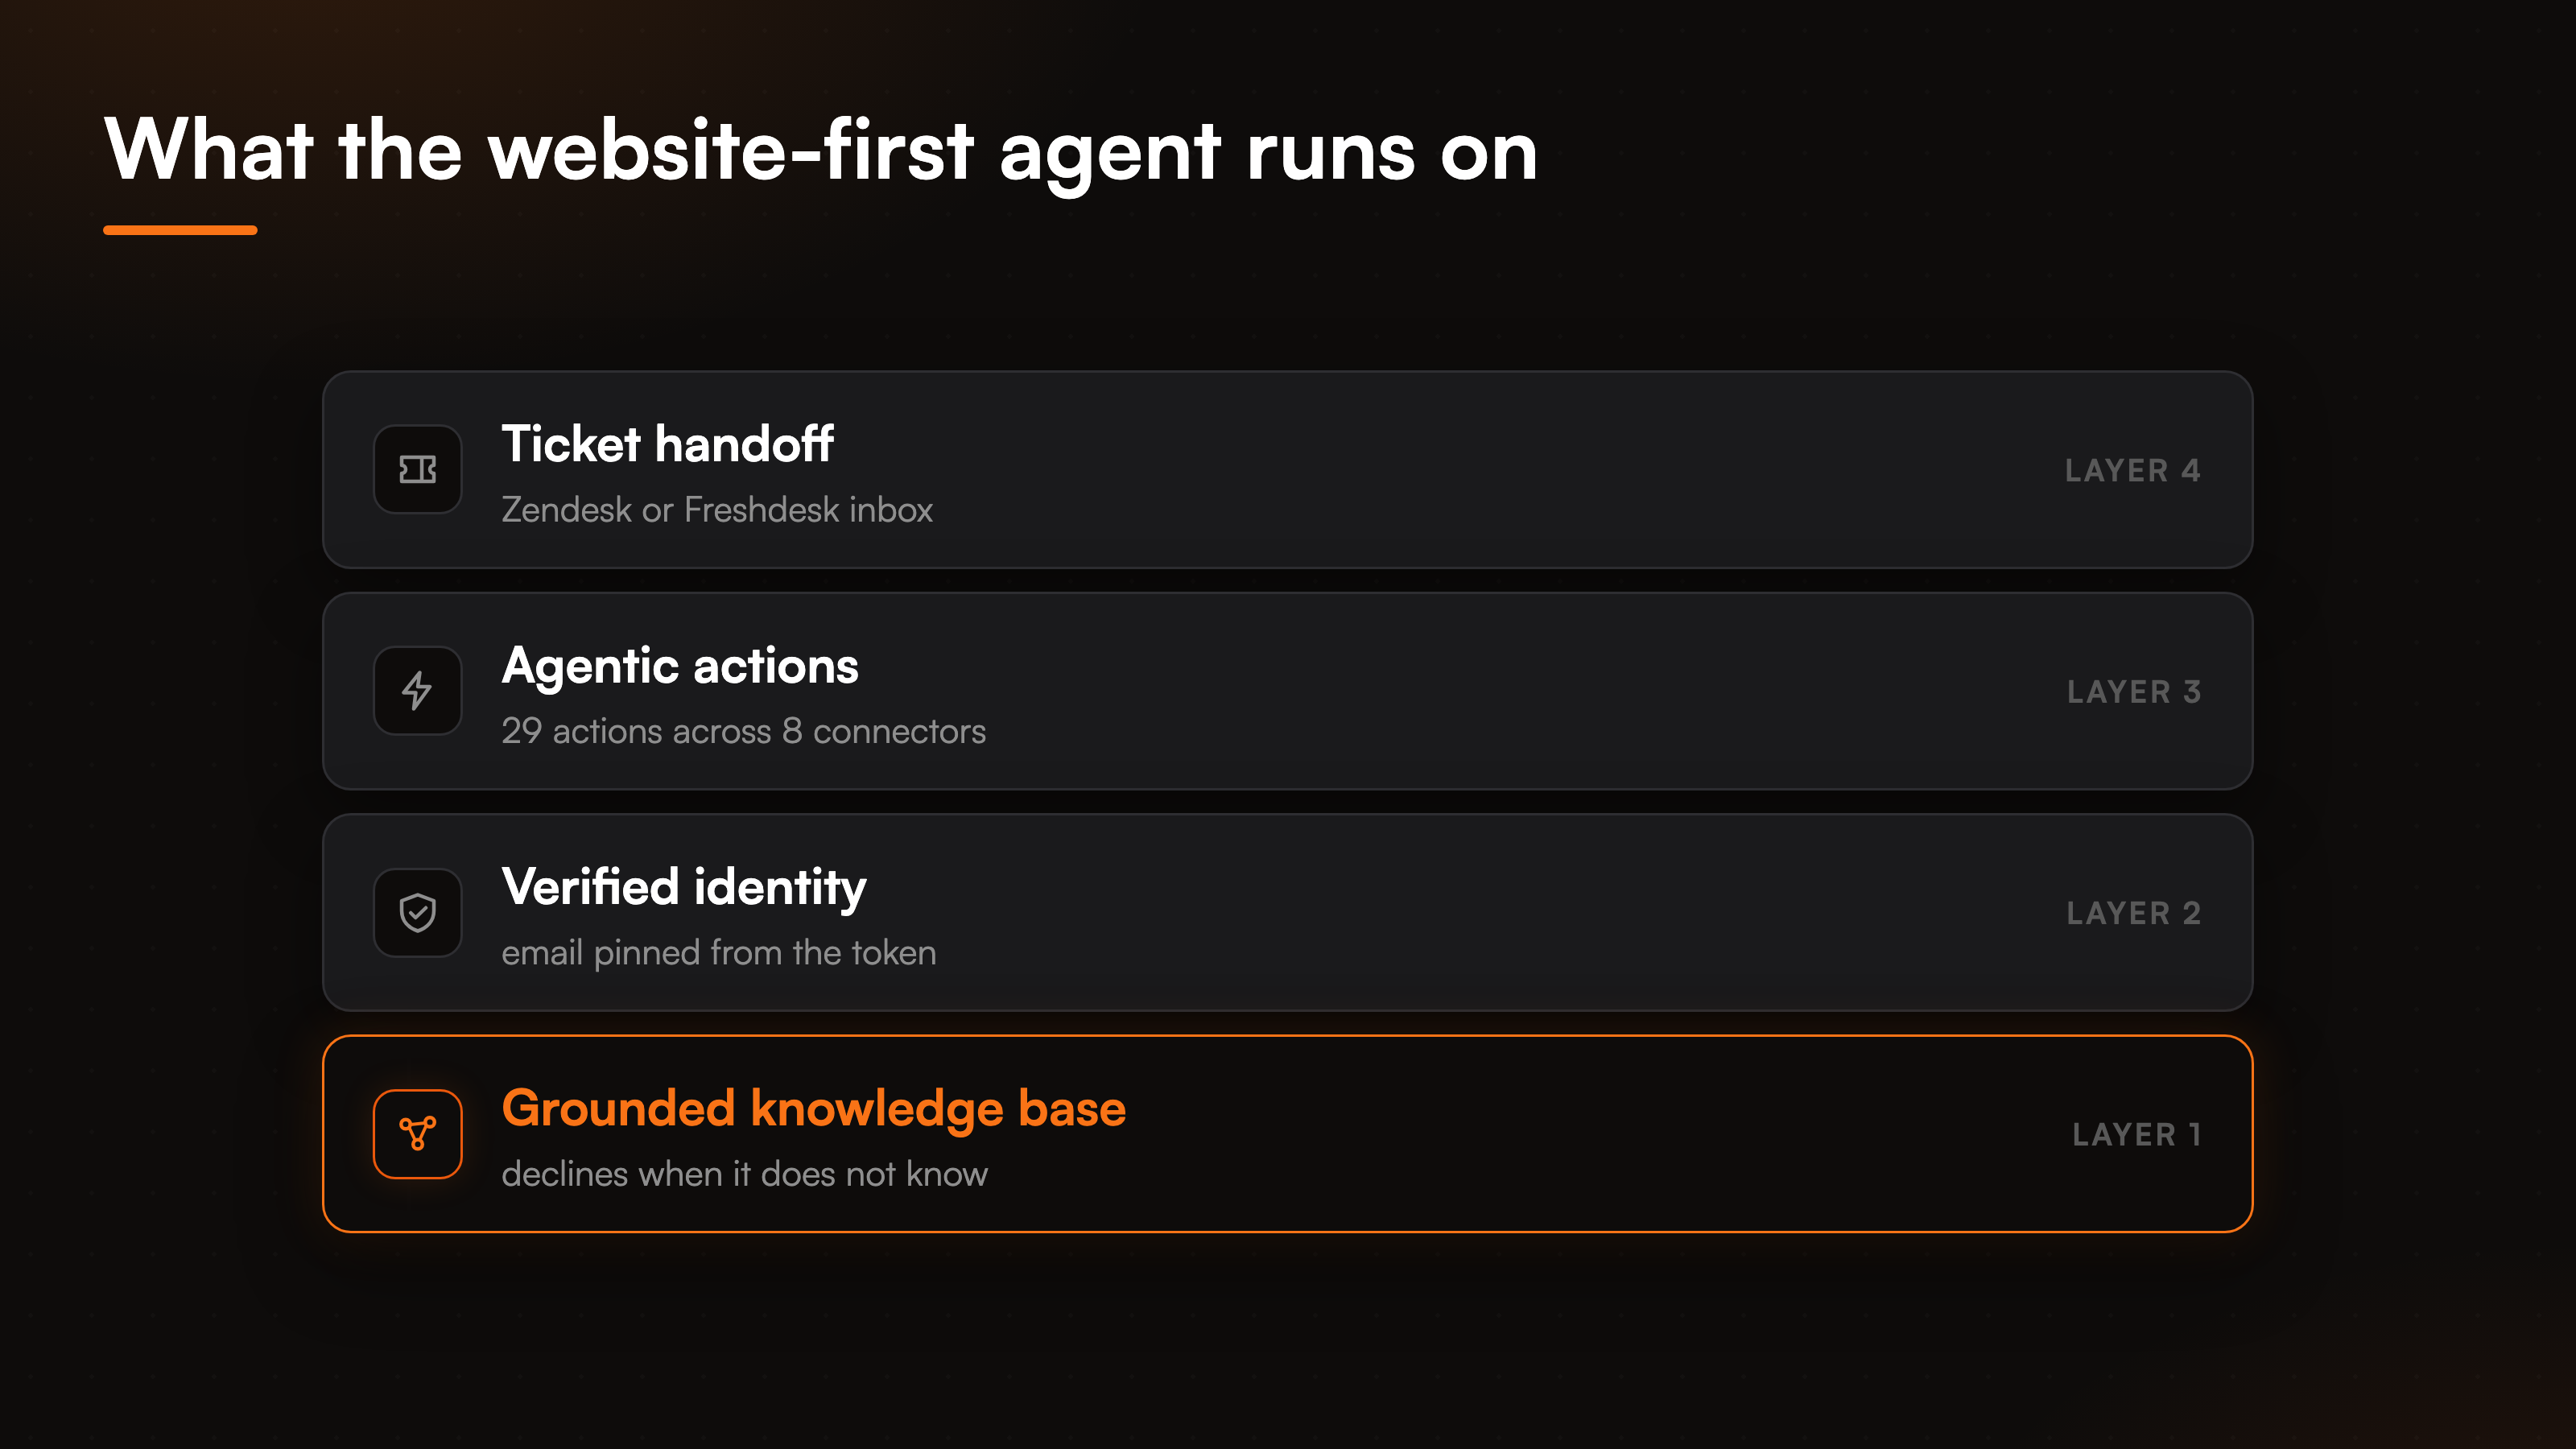2576x1449 pixels.
Task: Click the shield check Verified identity icon
Action: click(x=417, y=912)
